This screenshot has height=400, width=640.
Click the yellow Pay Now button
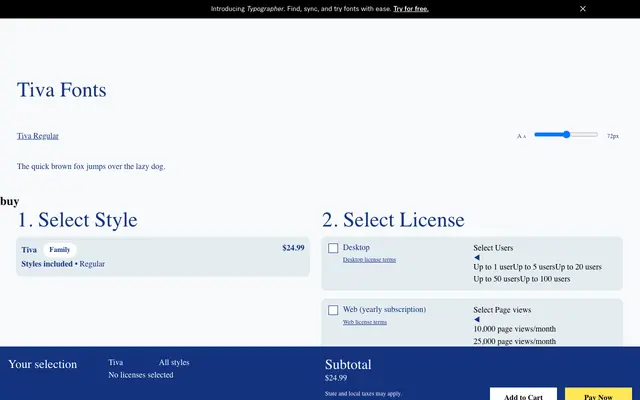598,394
